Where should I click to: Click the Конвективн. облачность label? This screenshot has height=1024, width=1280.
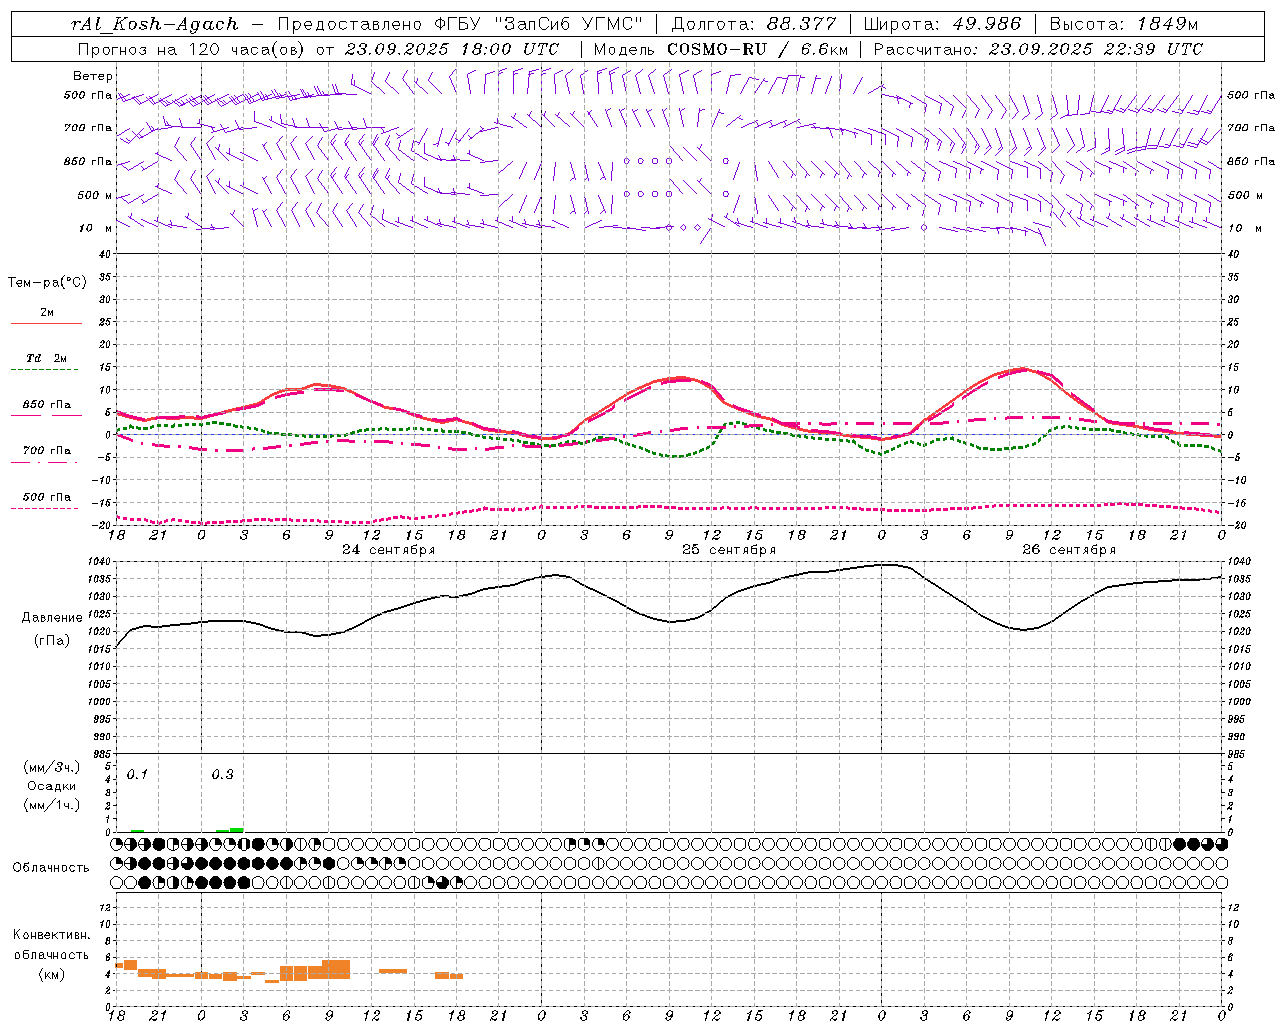click(x=51, y=945)
